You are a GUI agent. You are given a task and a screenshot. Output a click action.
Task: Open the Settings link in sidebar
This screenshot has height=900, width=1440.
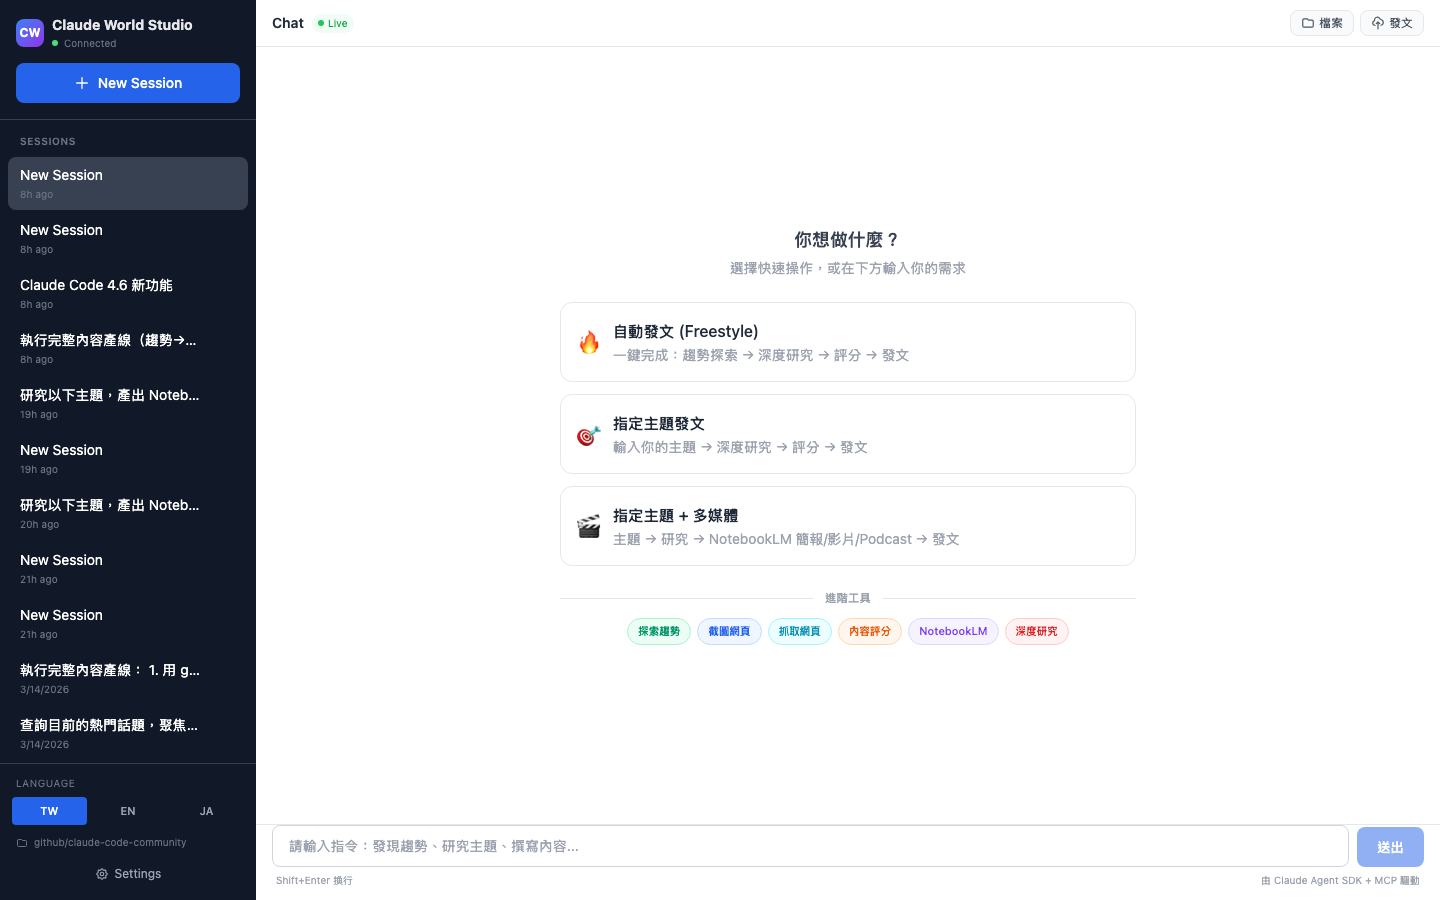(128, 874)
